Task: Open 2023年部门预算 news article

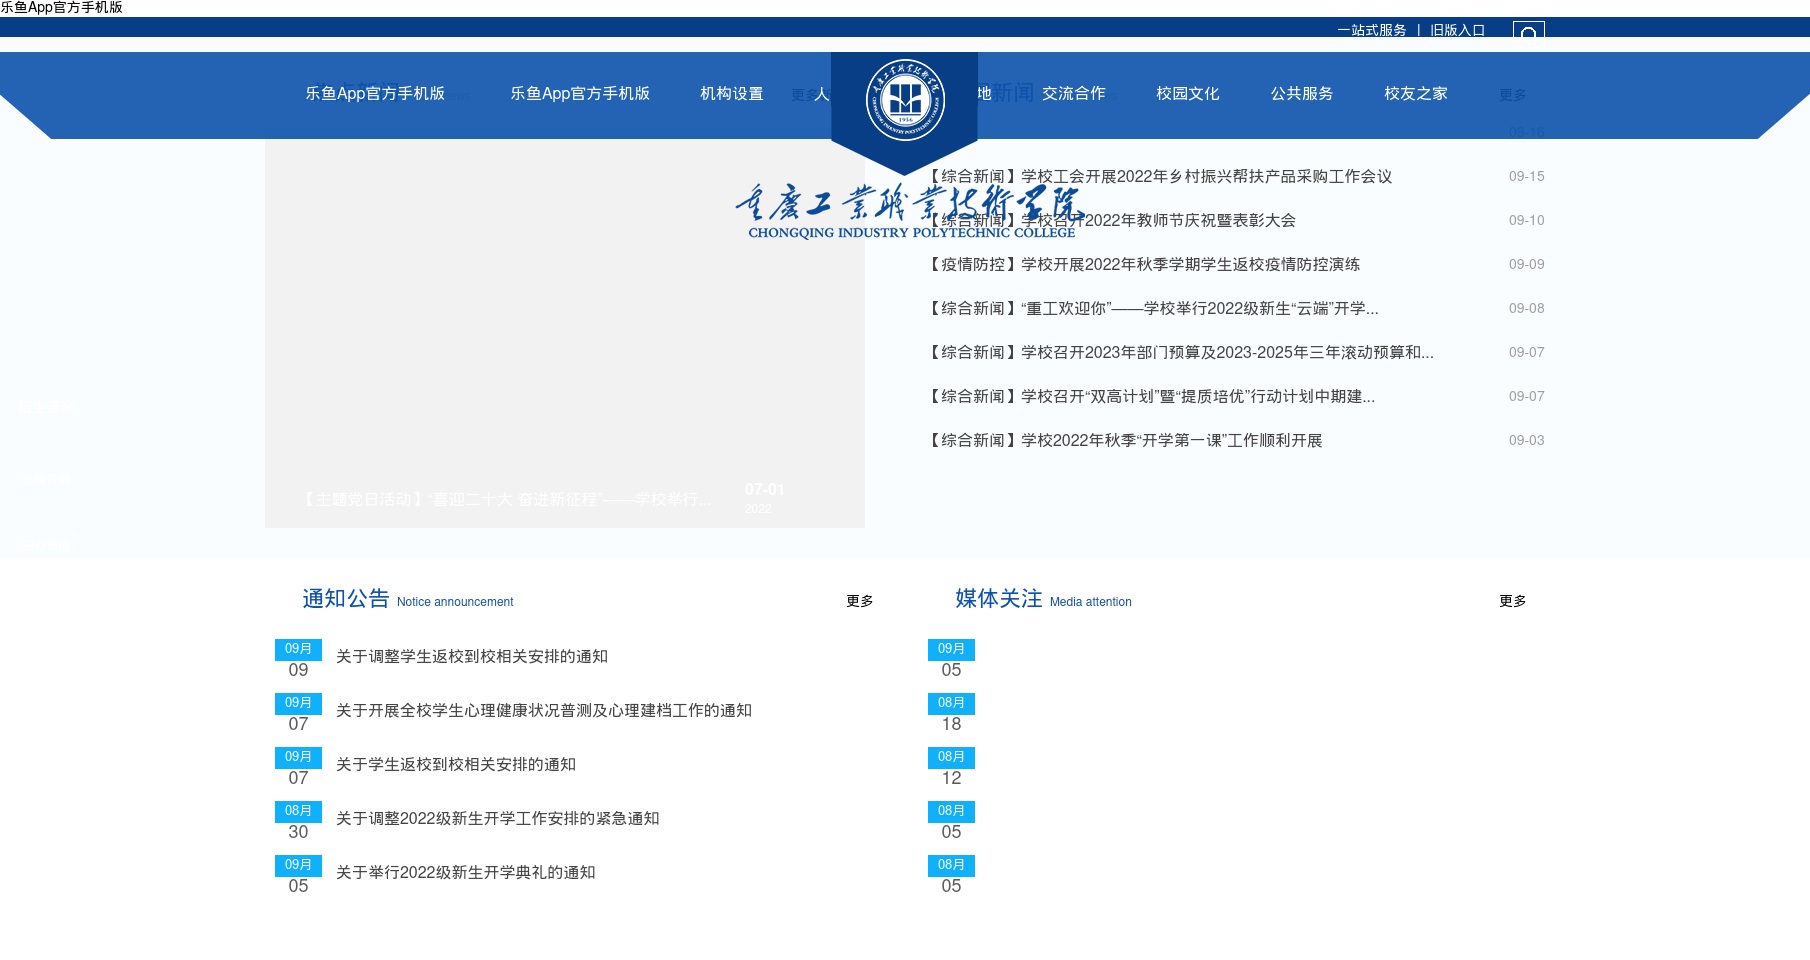Action: coord(1180,352)
